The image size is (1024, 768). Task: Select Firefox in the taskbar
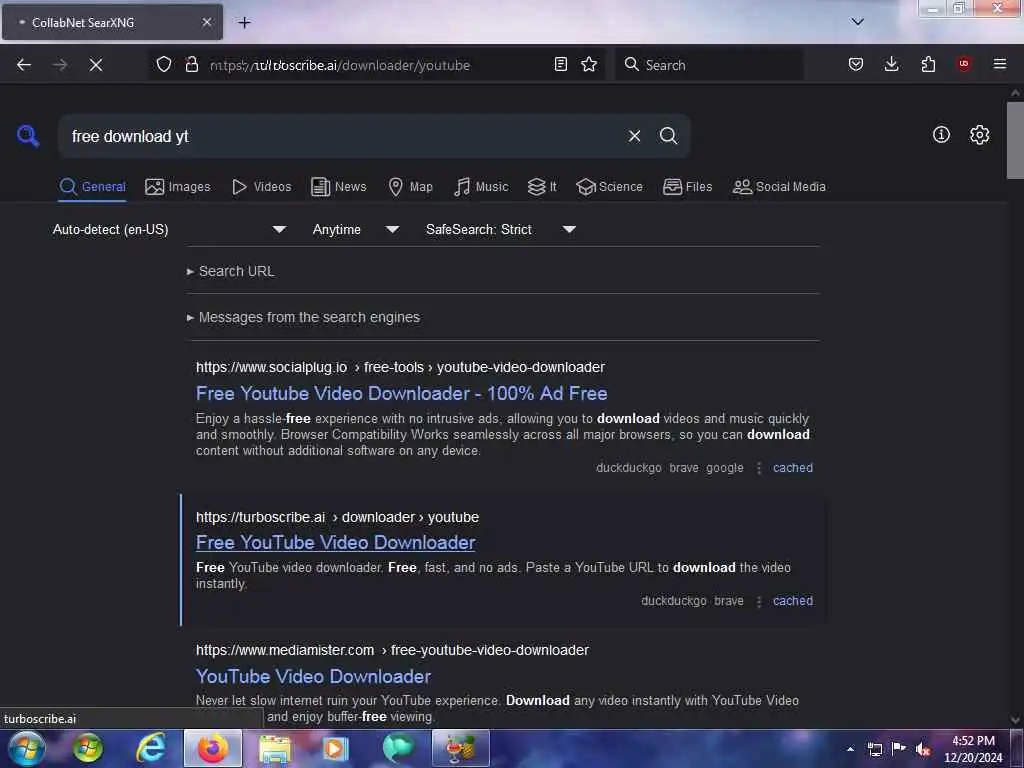click(x=212, y=748)
